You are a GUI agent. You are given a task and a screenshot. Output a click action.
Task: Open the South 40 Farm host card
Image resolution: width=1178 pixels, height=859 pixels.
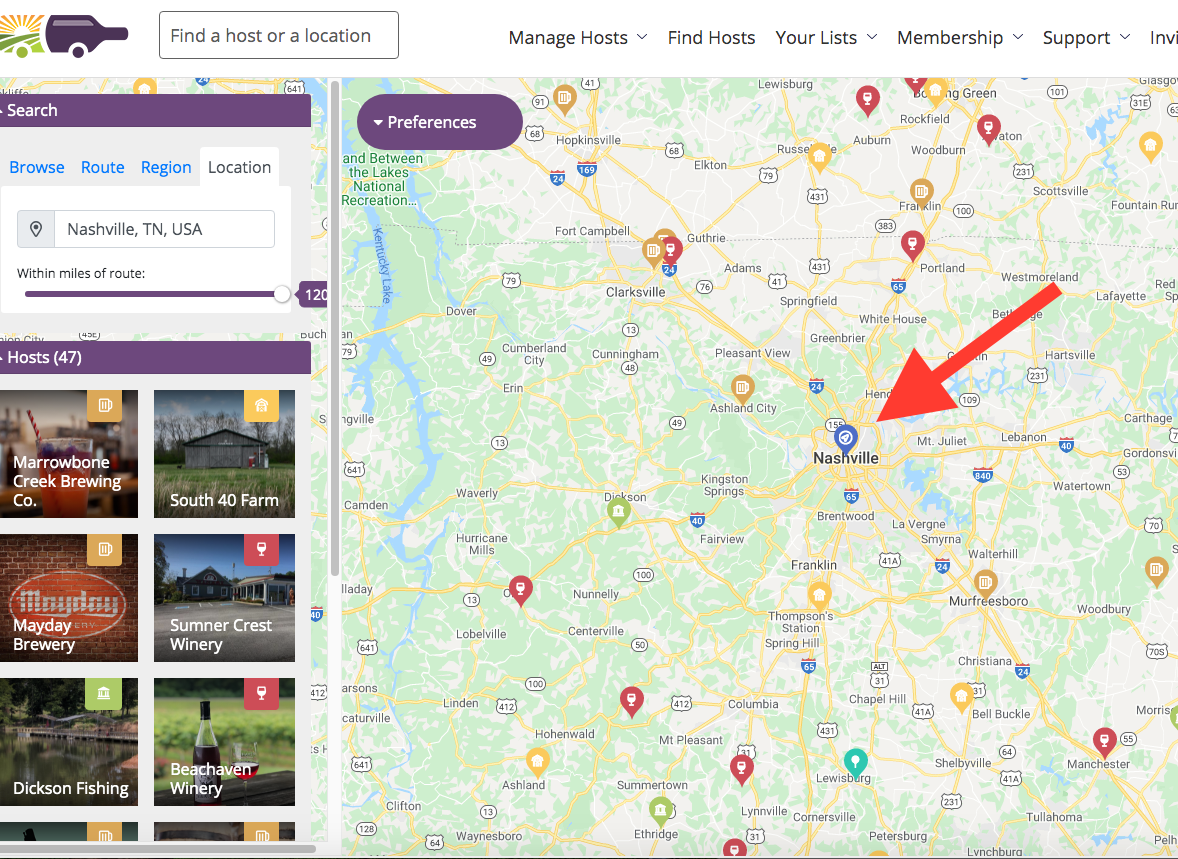tap(225, 454)
